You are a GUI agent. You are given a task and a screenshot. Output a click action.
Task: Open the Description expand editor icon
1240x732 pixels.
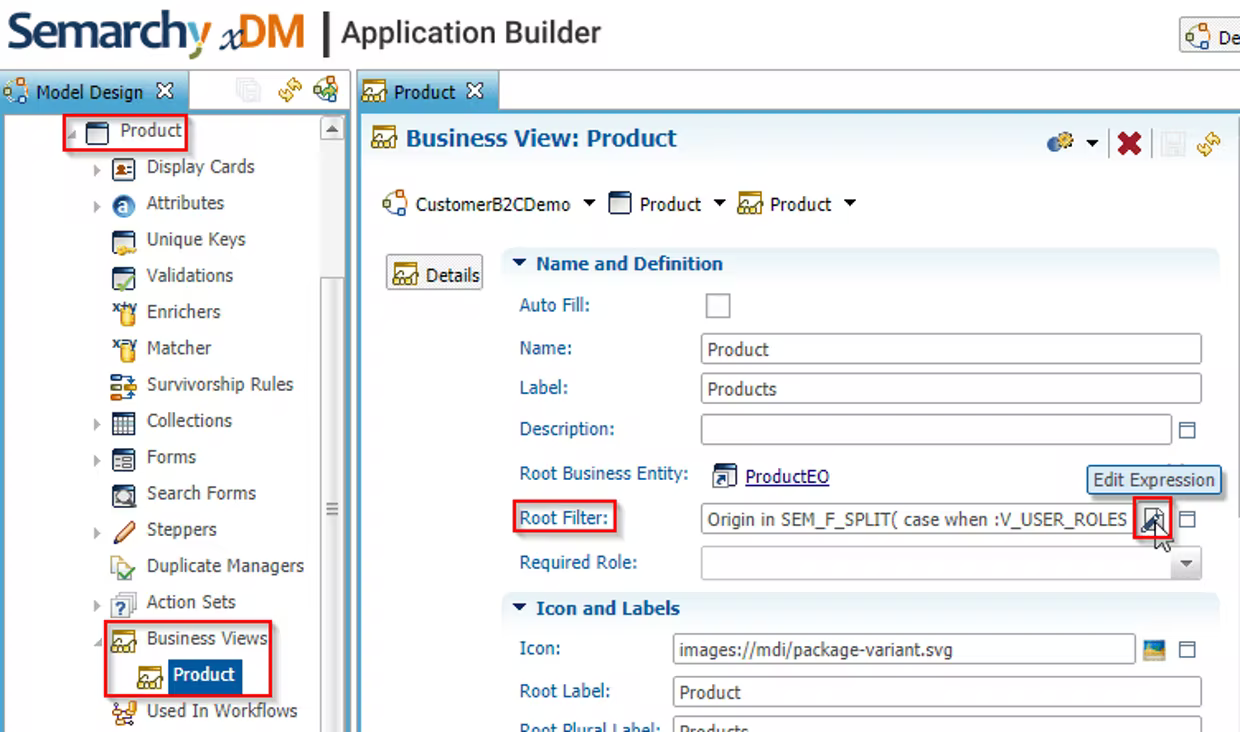1187,430
